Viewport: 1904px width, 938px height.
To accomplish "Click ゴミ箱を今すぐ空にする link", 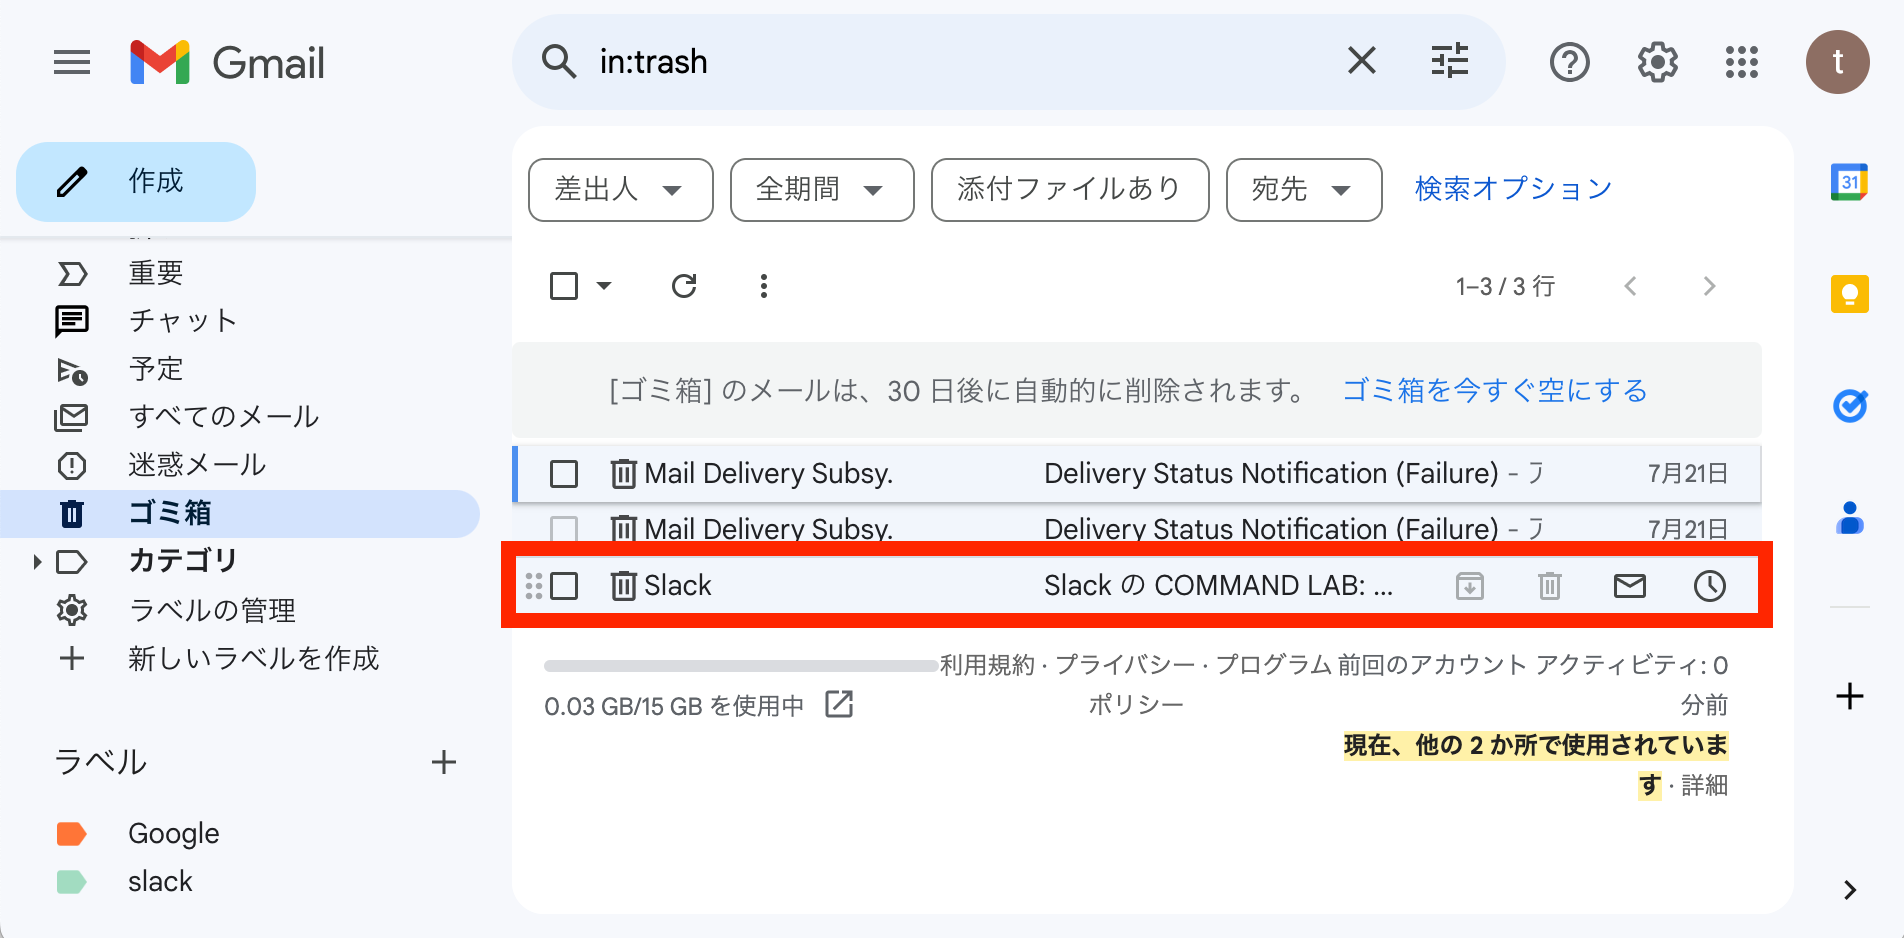I will pos(1494,390).
